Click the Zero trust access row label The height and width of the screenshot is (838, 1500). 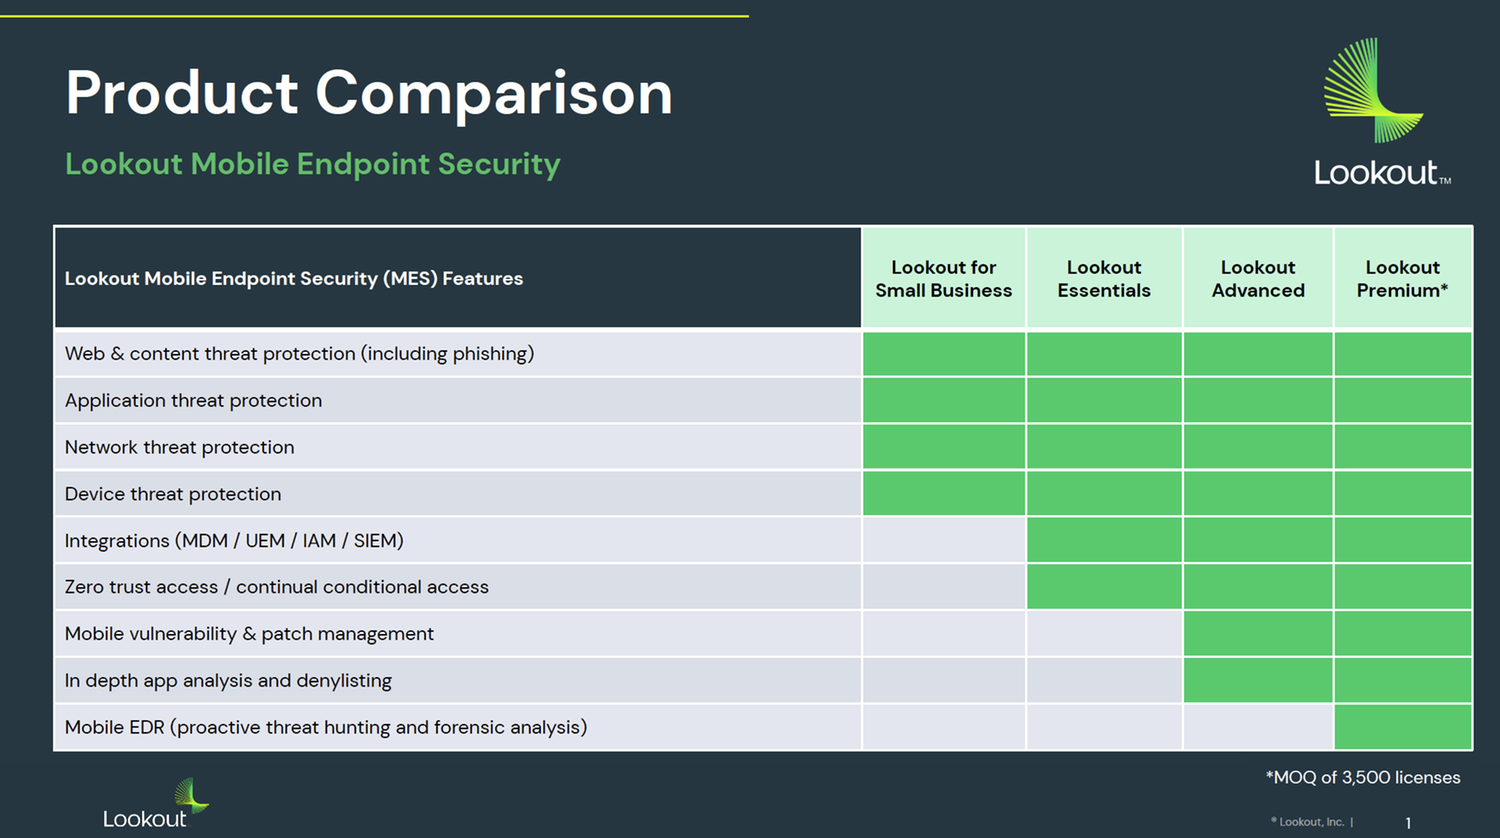click(x=277, y=587)
